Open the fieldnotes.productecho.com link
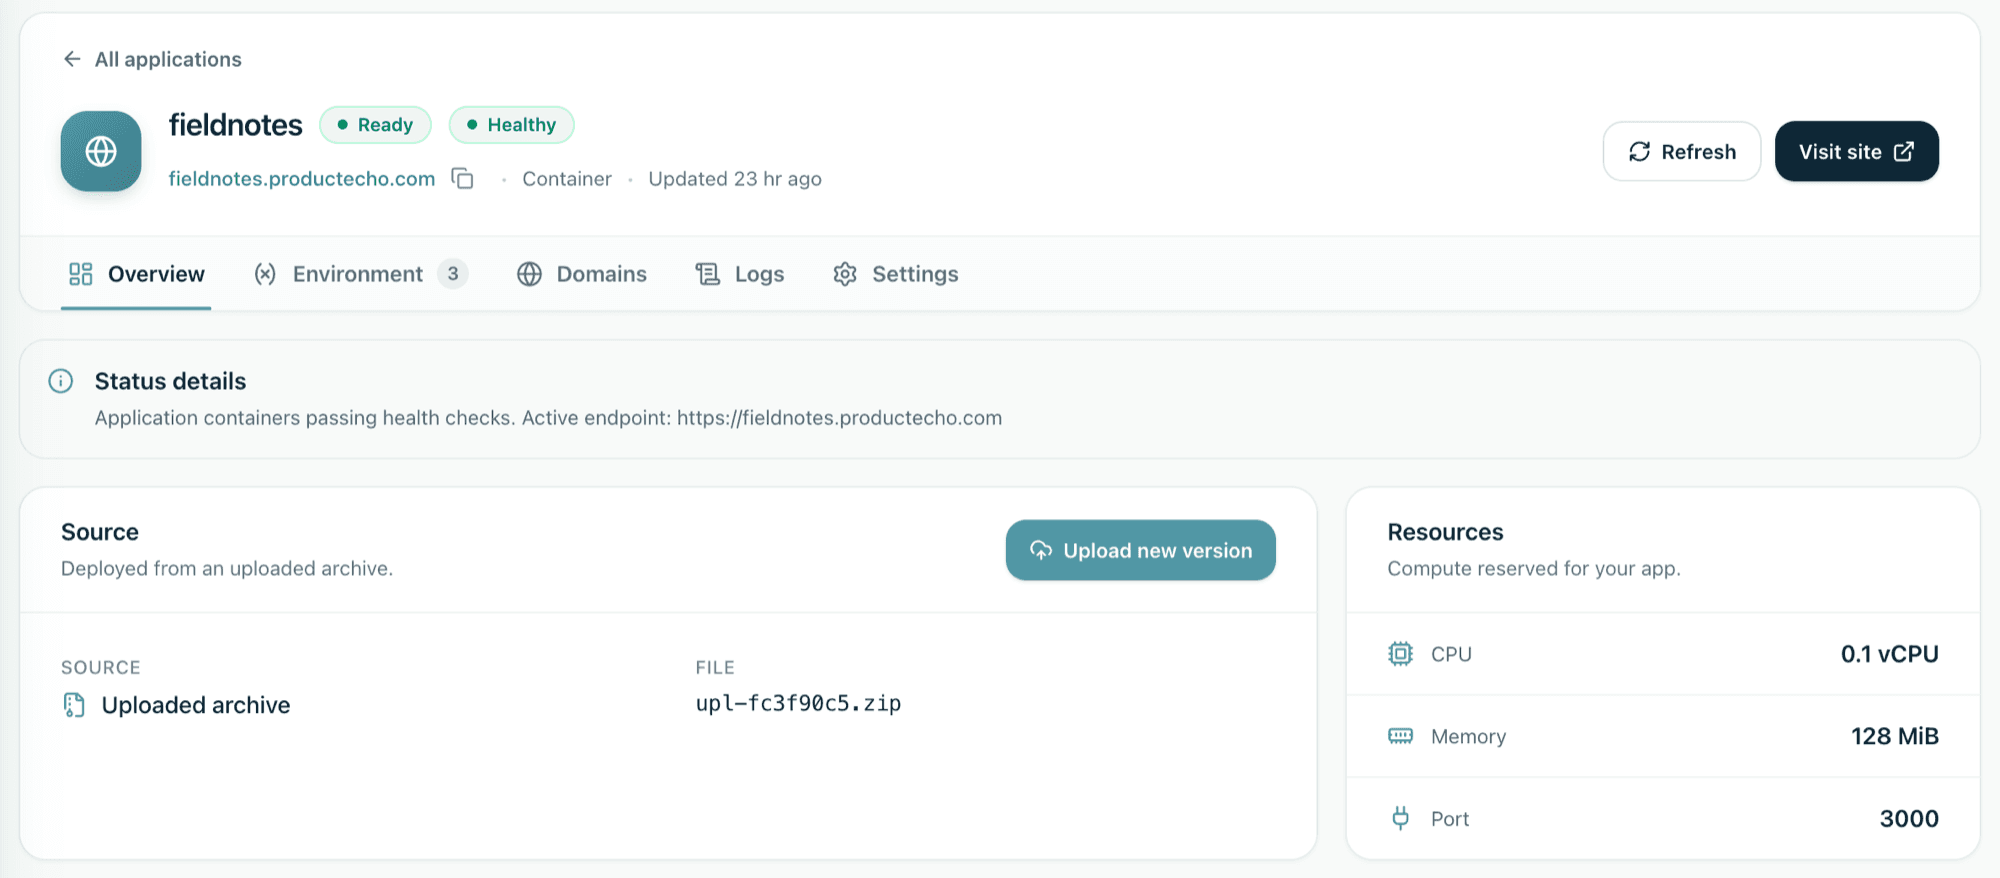This screenshot has height=878, width=2000. pos(302,179)
